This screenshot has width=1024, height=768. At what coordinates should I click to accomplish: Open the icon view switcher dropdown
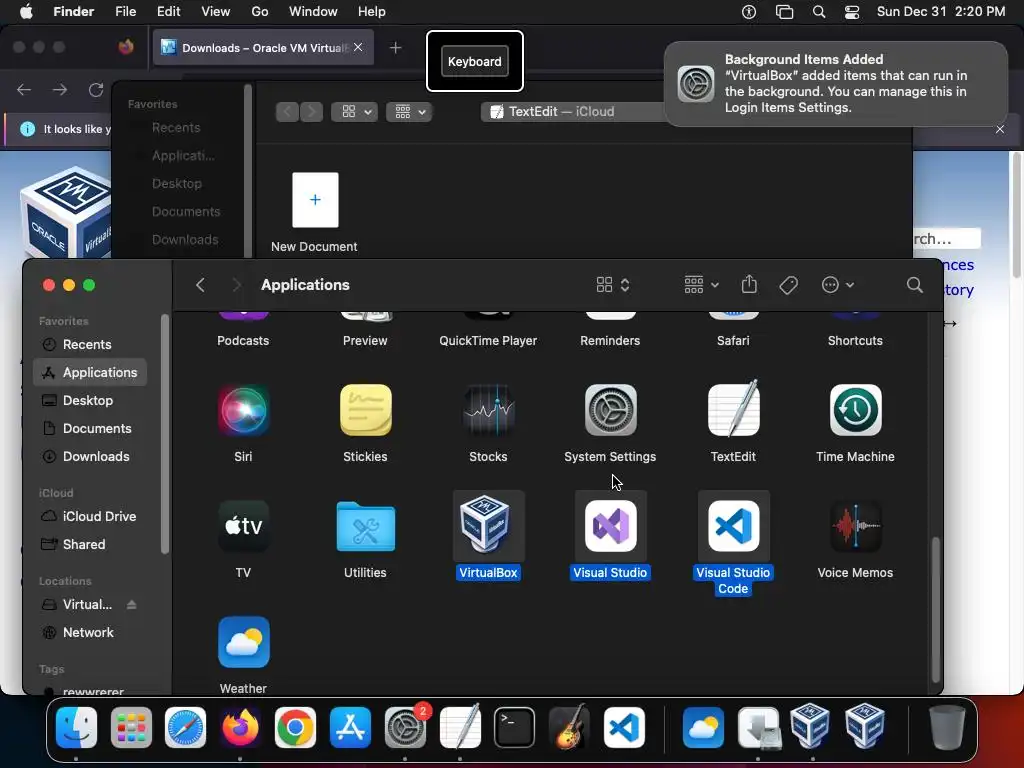click(613, 285)
